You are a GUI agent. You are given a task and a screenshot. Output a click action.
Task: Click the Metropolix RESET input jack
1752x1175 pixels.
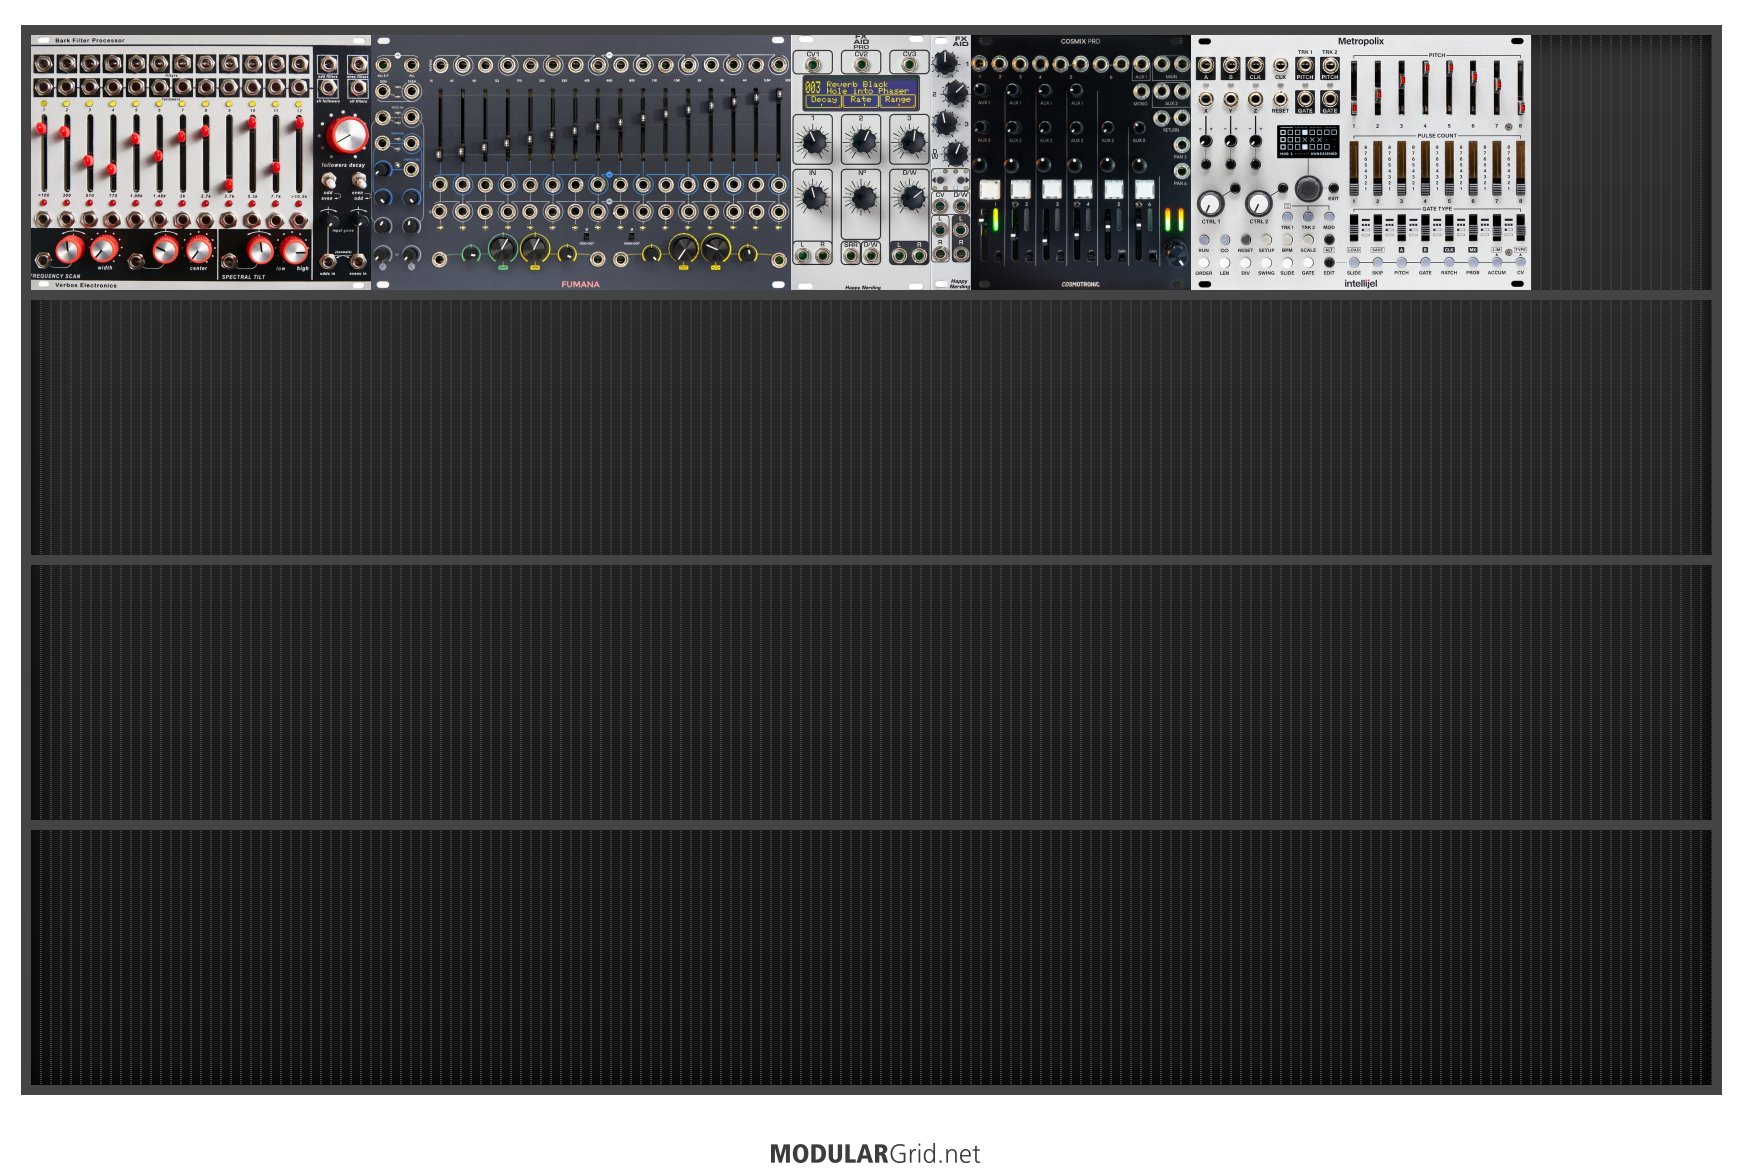(x=1280, y=99)
